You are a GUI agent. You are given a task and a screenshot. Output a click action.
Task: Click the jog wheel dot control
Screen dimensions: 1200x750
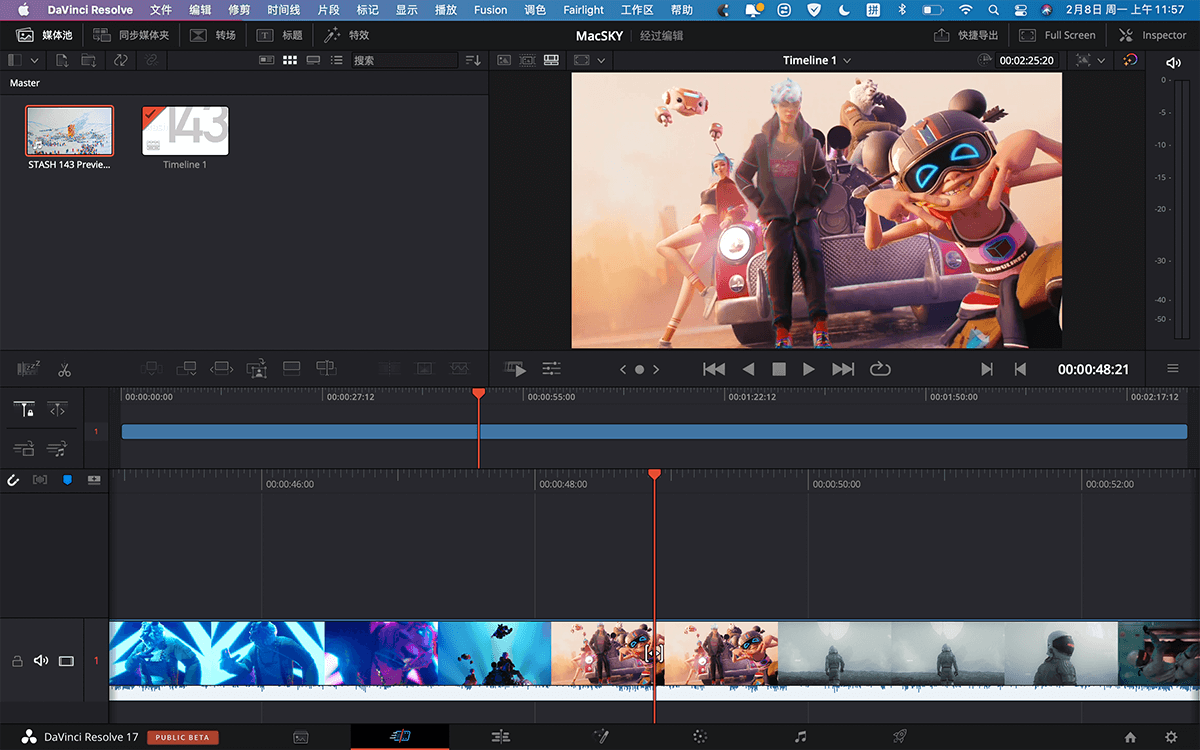639,369
